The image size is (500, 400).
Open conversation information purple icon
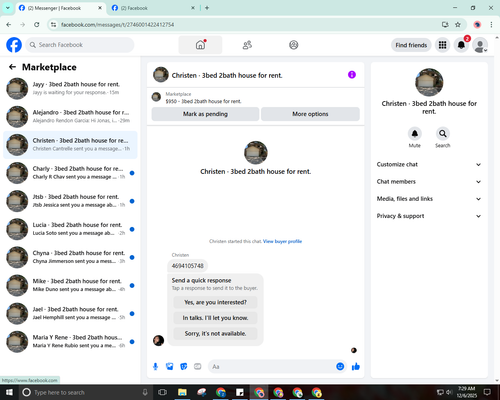[x=352, y=75]
